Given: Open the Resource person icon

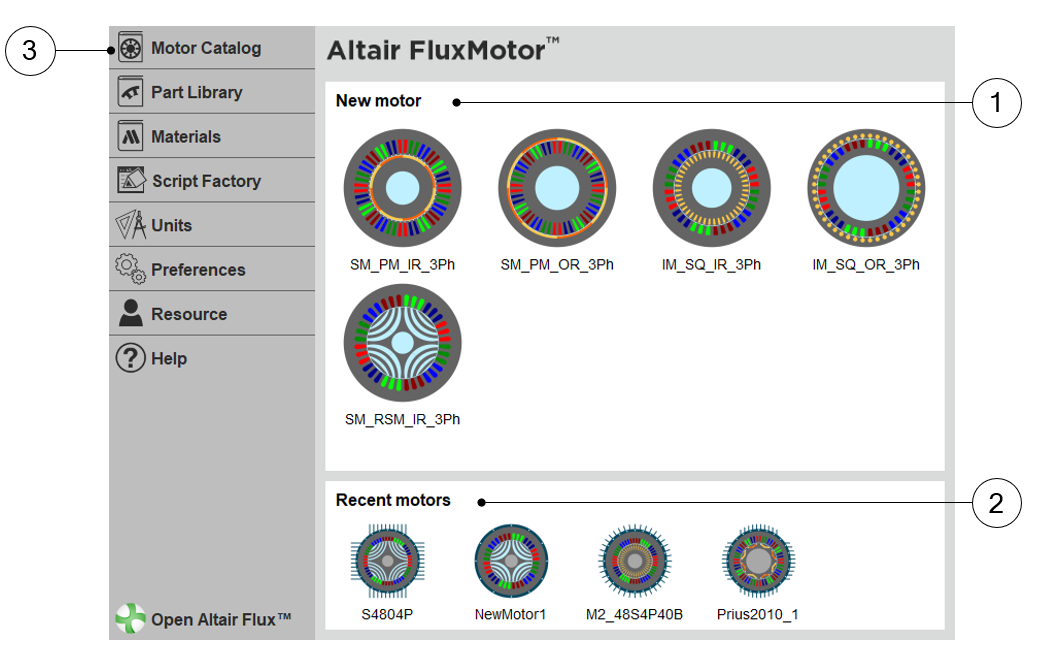Looking at the screenshot, I should pos(131,313).
